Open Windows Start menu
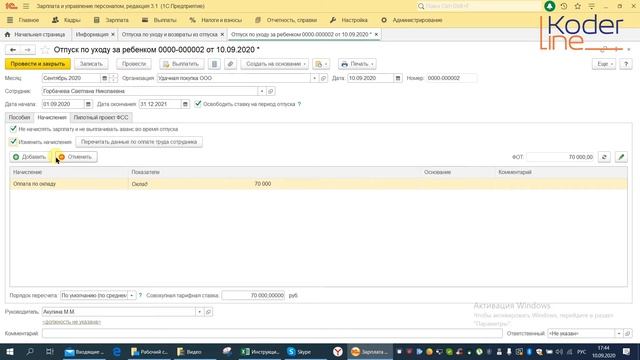Viewport: 640px width, 360px height. tap(10, 352)
